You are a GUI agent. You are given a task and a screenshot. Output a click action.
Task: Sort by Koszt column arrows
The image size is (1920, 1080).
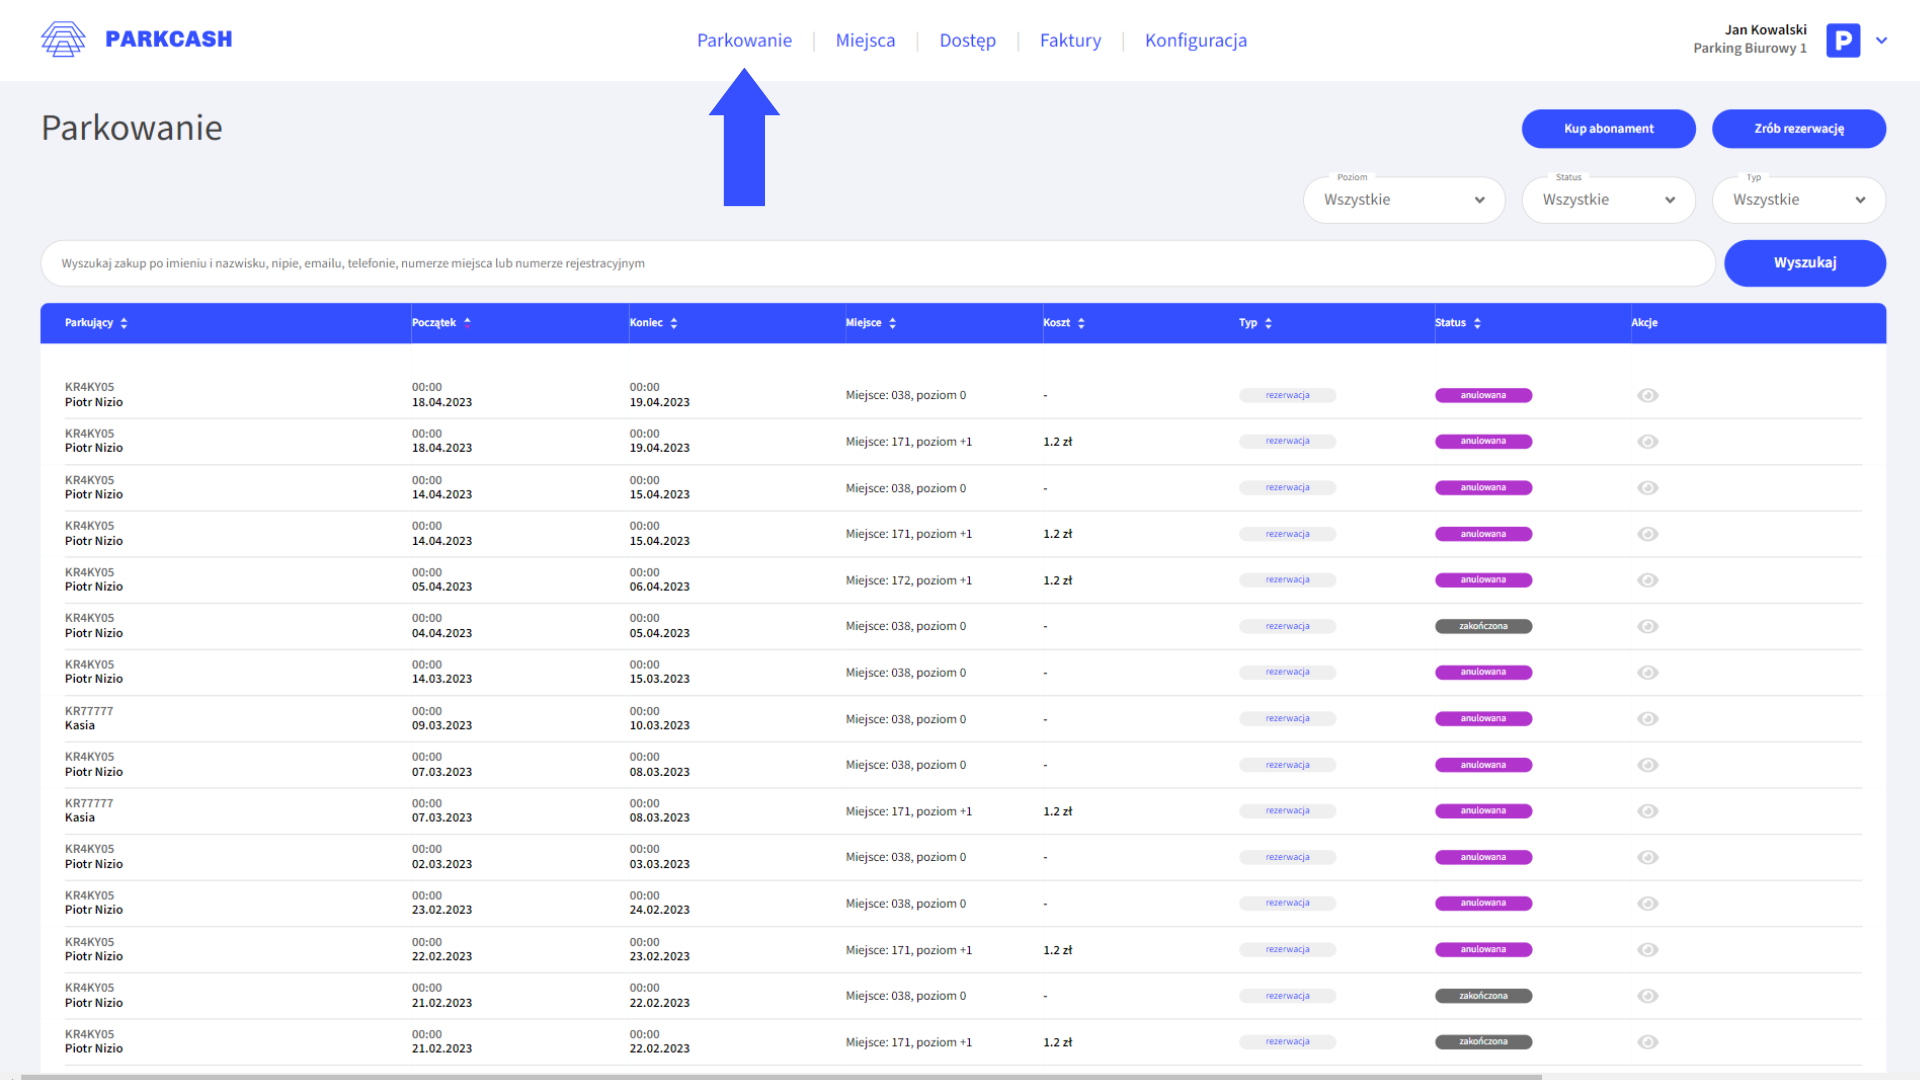(x=1081, y=323)
